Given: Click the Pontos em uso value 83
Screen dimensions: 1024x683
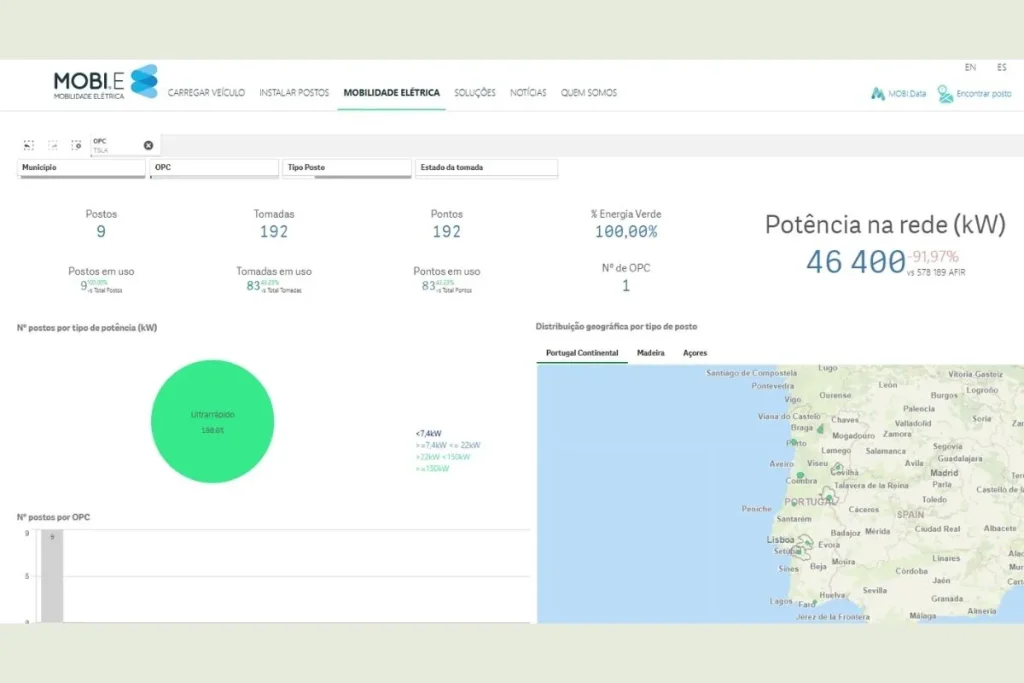Looking at the screenshot, I should point(428,286).
